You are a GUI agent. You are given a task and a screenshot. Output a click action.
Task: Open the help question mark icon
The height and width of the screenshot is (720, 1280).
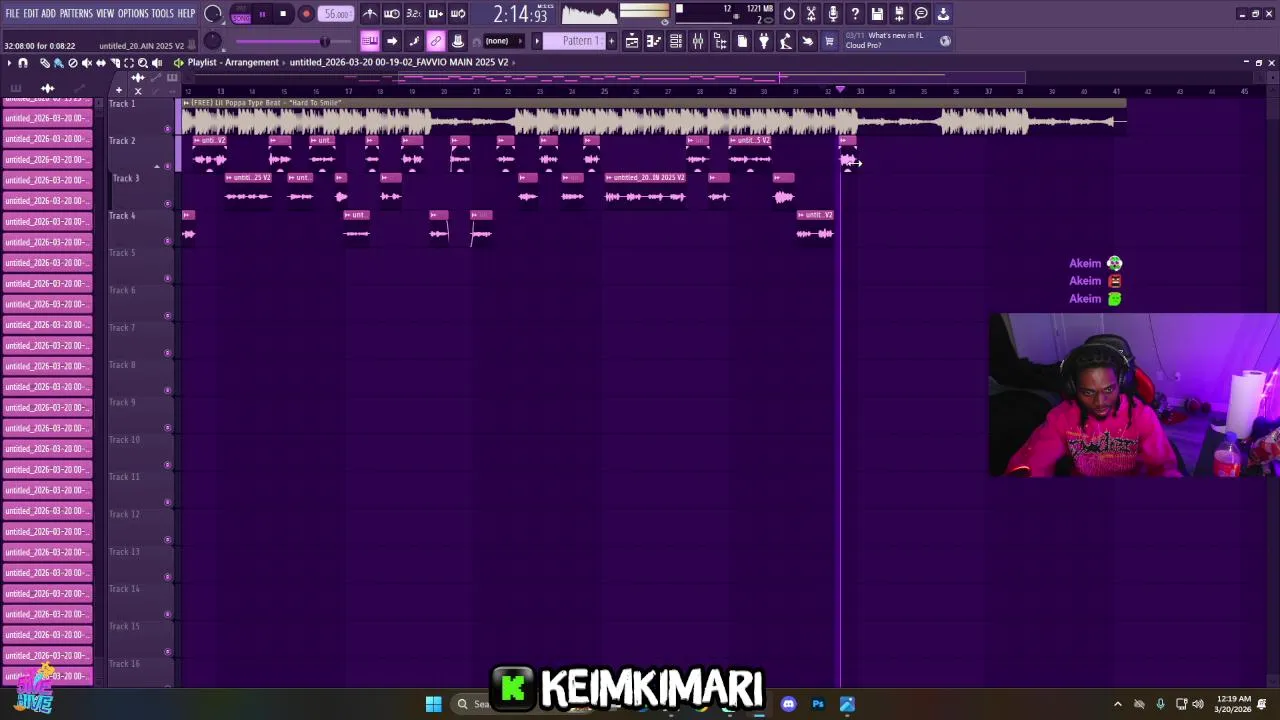856,14
